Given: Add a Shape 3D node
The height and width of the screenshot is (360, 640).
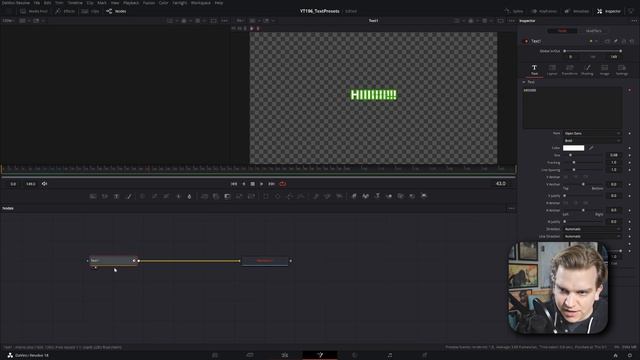Looking at the screenshot, I should [x=365, y=196].
